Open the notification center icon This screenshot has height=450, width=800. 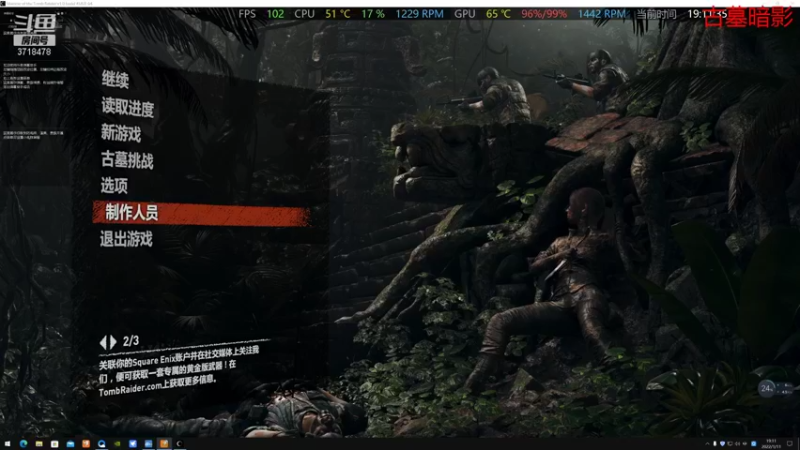tap(790, 443)
